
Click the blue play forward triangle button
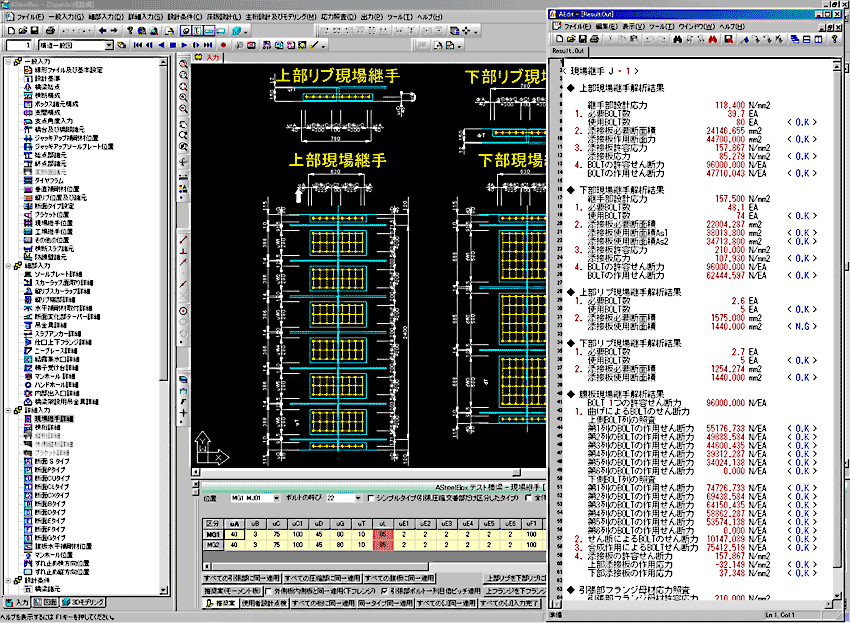pyautogui.click(x=184, y=45)
